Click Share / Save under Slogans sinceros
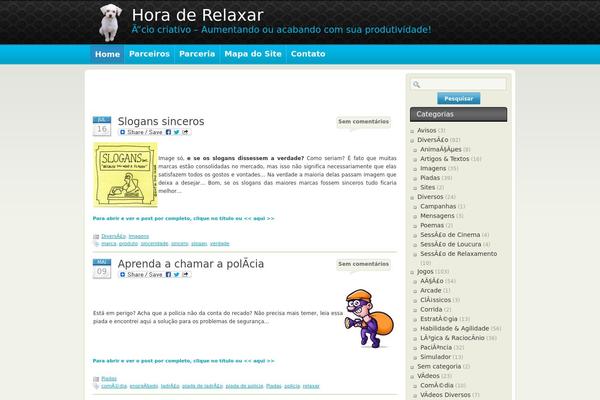 tap(141, 132)
